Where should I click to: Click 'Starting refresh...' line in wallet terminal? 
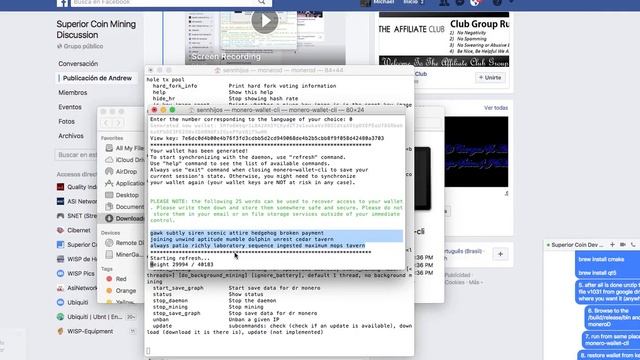point(180,258)
